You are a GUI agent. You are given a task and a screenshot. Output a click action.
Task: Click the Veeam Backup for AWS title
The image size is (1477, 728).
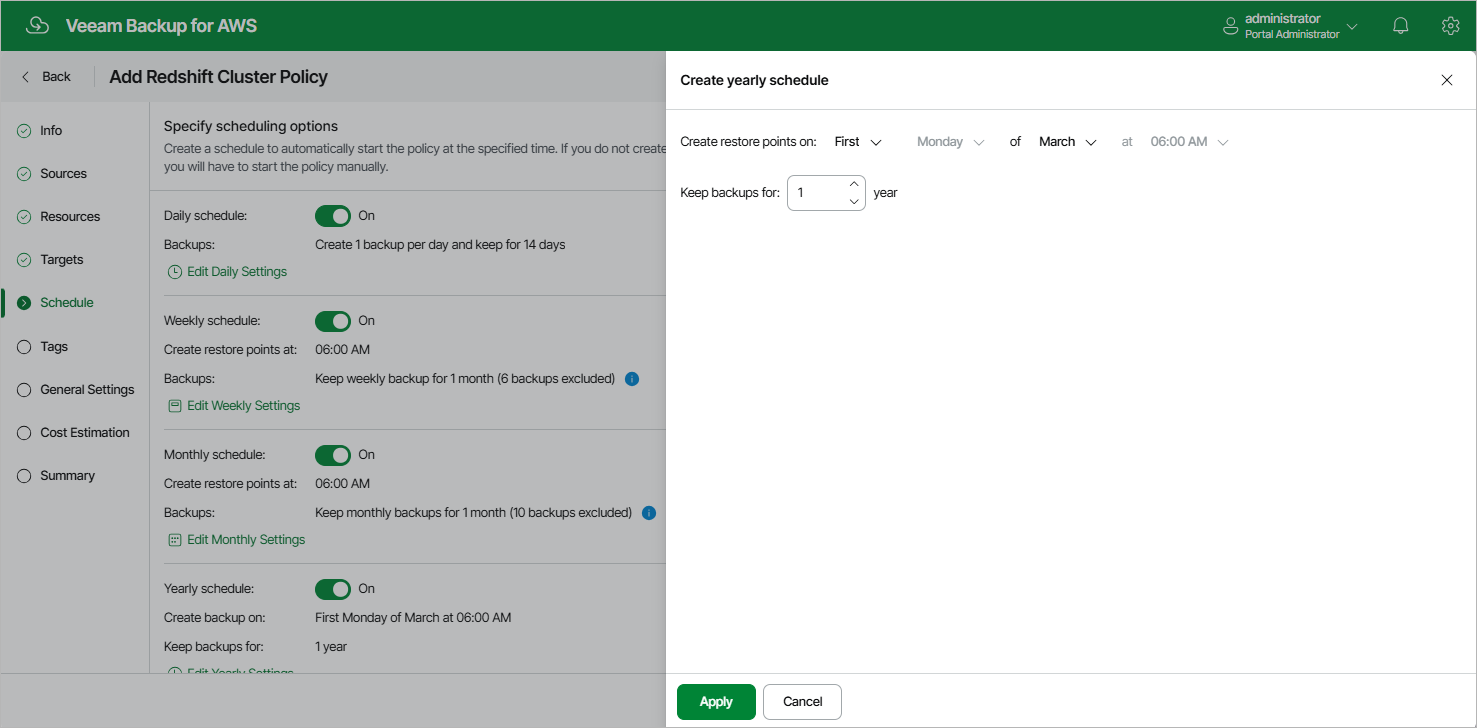161,26
